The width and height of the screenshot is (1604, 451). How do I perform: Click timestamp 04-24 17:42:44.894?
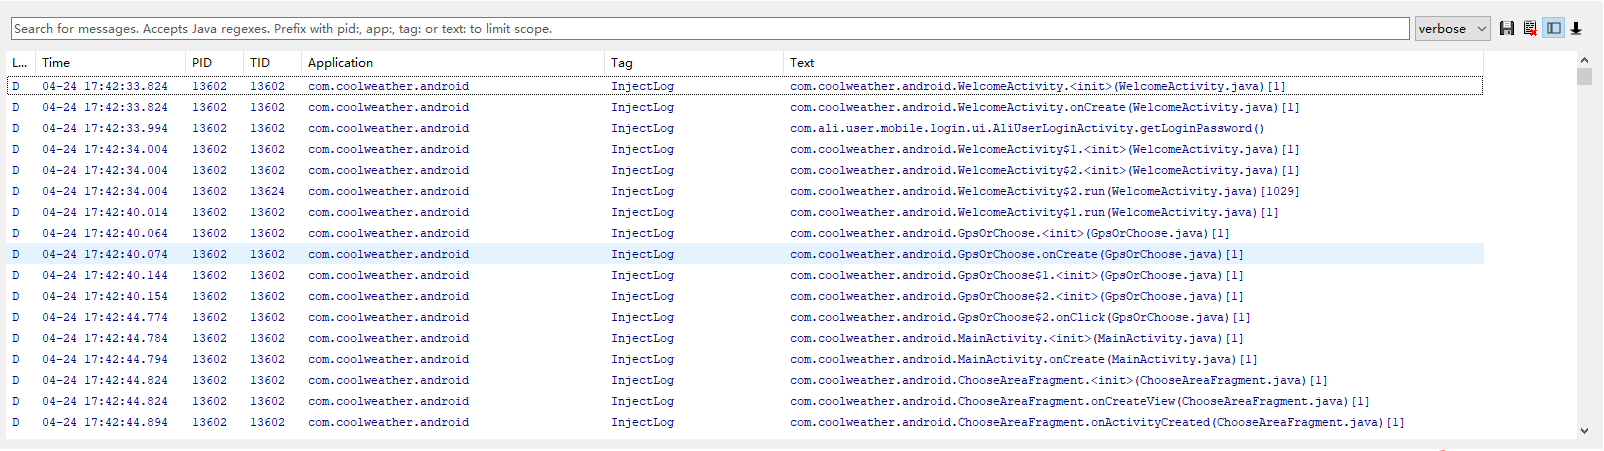point(105,422)
